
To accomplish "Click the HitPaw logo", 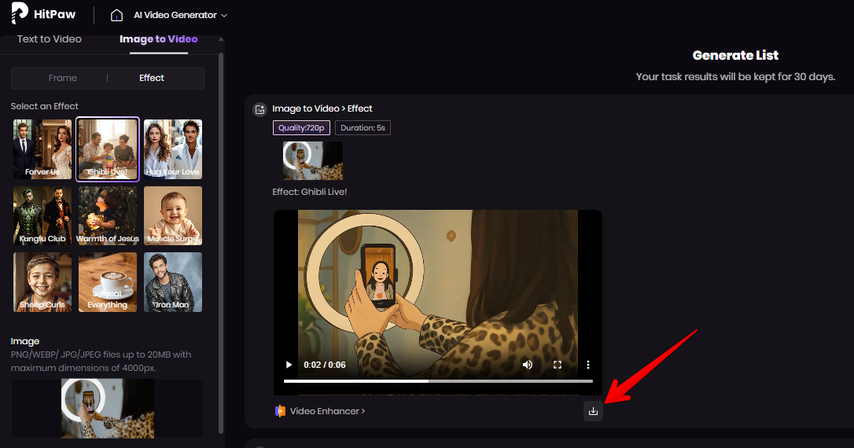I will click(x=43, y=14).
